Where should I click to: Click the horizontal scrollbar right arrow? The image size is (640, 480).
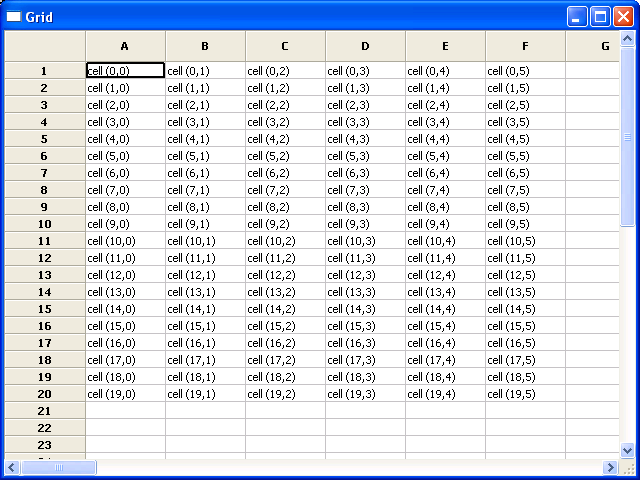(611, 467)
